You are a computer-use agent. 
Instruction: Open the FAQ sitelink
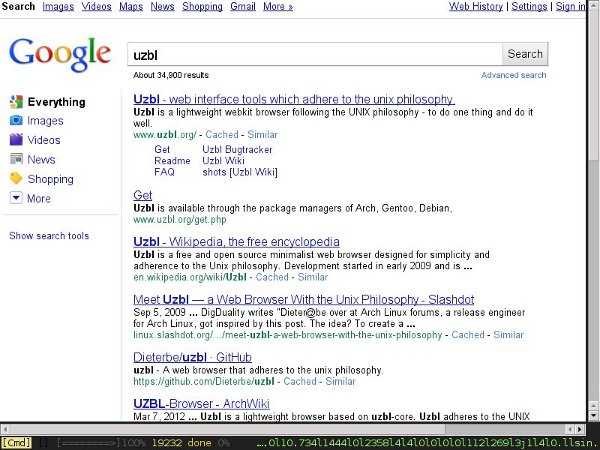pyautogui.click(x=165, y=172)
